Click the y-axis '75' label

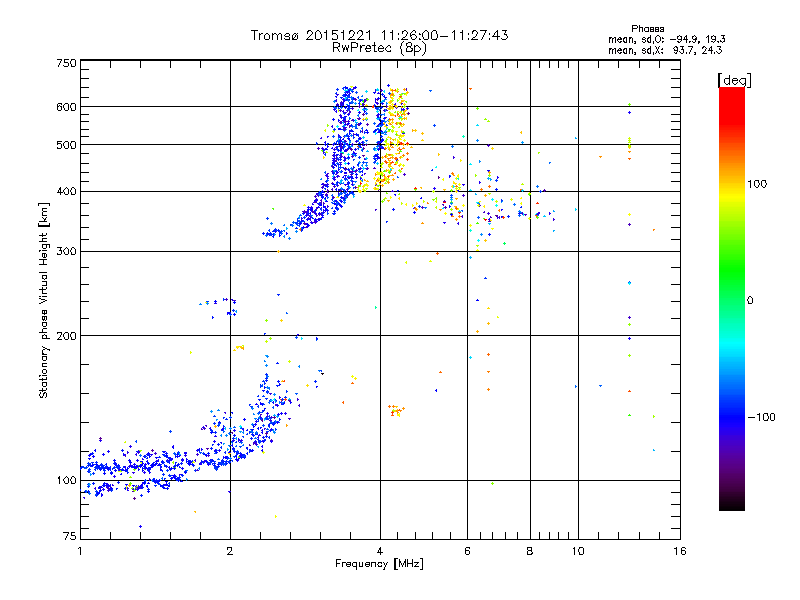point(70,536)
